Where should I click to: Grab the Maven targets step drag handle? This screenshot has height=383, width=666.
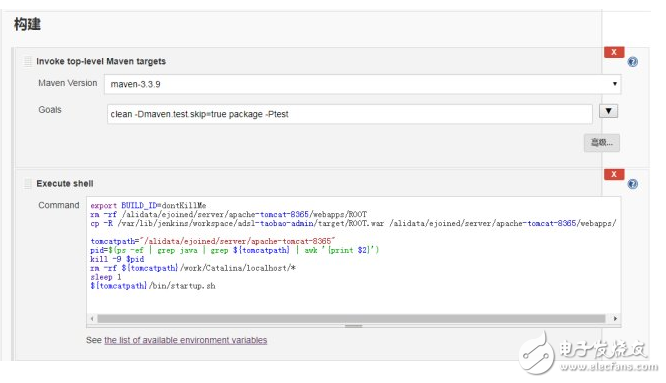[28, 62]
